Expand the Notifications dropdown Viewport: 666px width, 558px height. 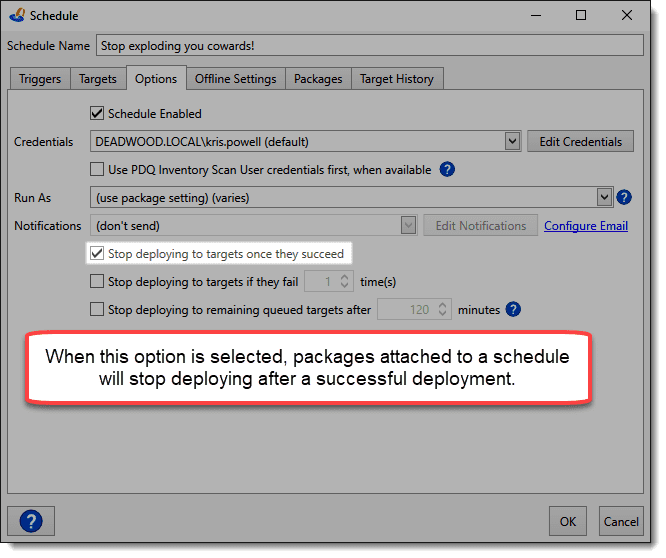(408, 225)
